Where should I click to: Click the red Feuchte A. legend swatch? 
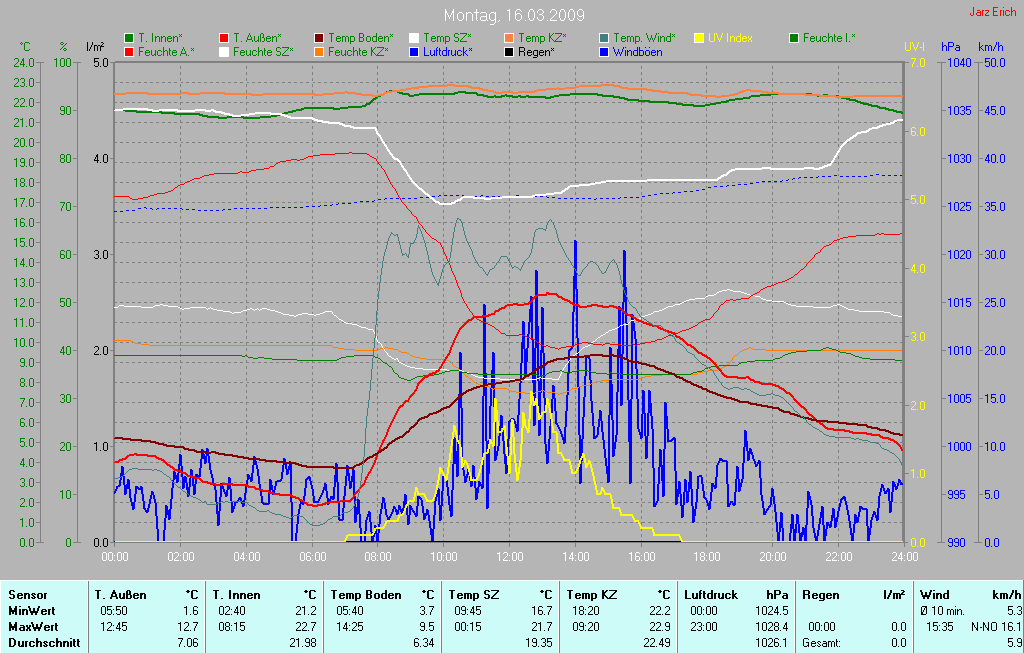tap(129, 52)
